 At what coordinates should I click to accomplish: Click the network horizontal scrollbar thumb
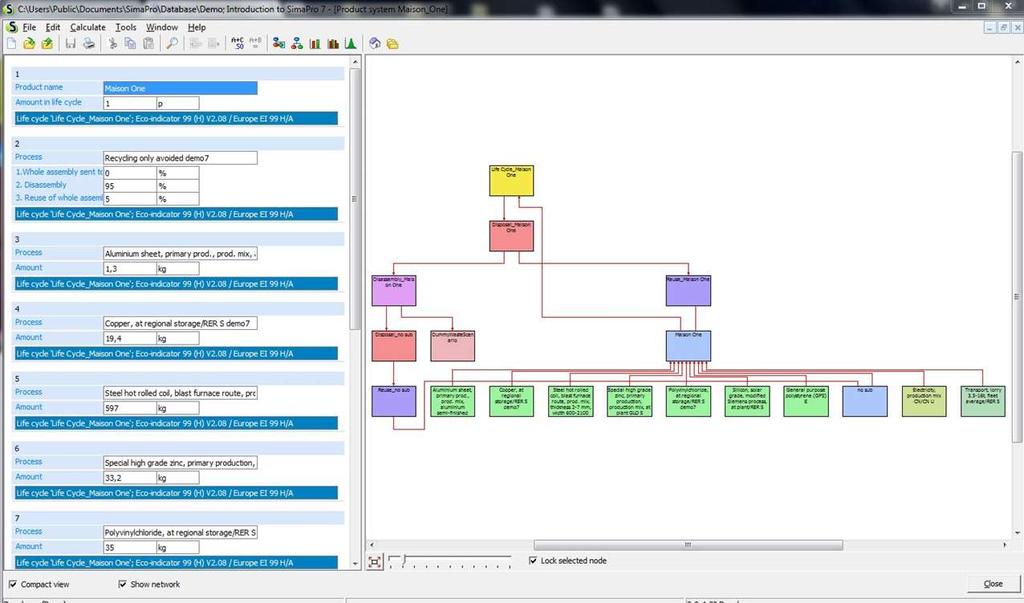[688, 545]
